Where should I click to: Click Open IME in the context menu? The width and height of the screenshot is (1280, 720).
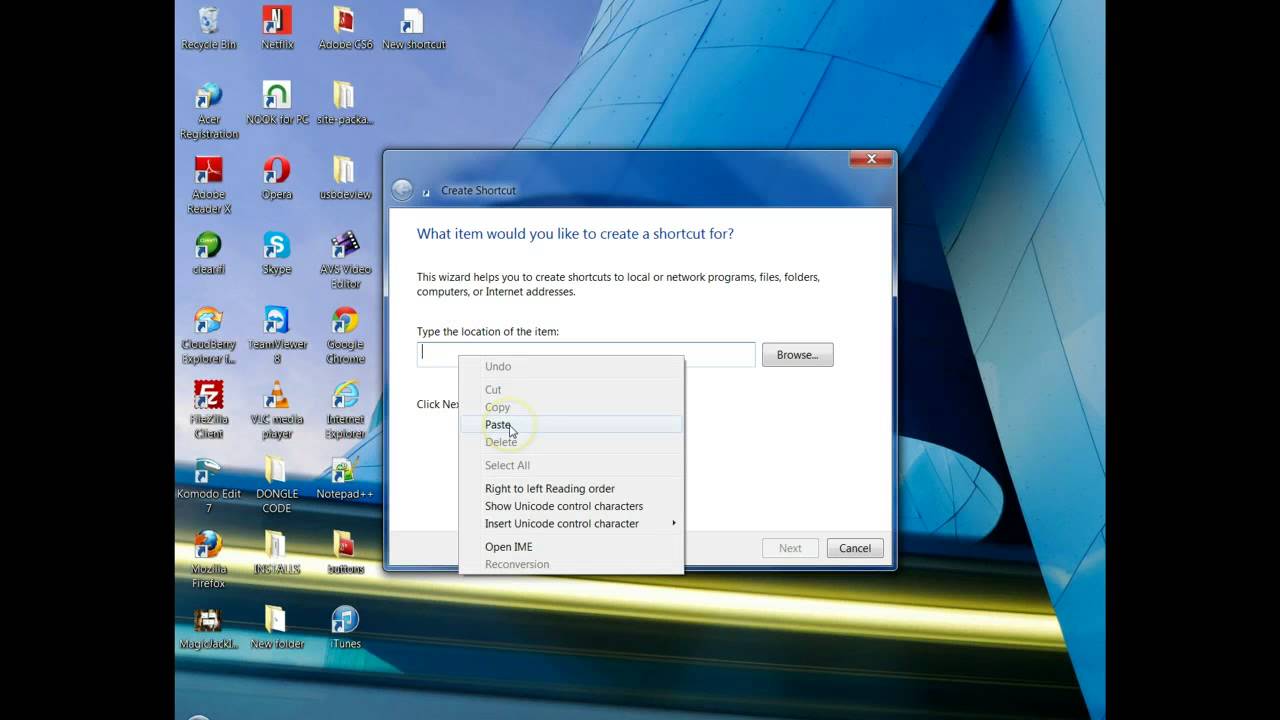[x=508, y=546]
